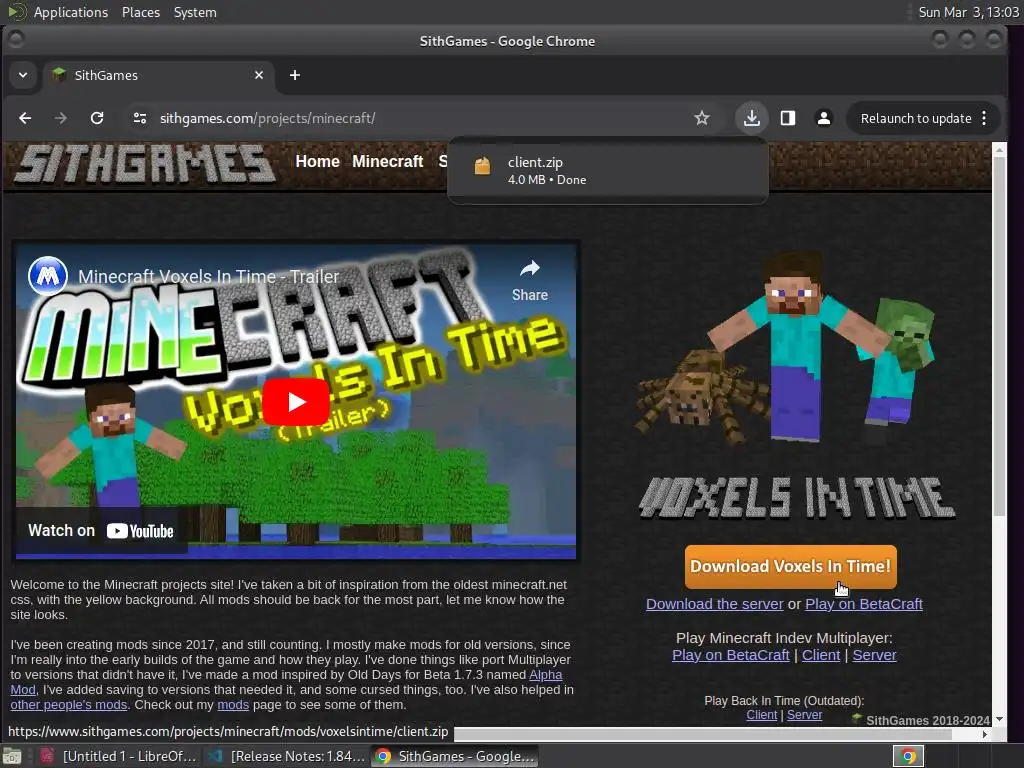
Task: Expand the tab search dropdown arrow
Action: (x=23, y=75)
